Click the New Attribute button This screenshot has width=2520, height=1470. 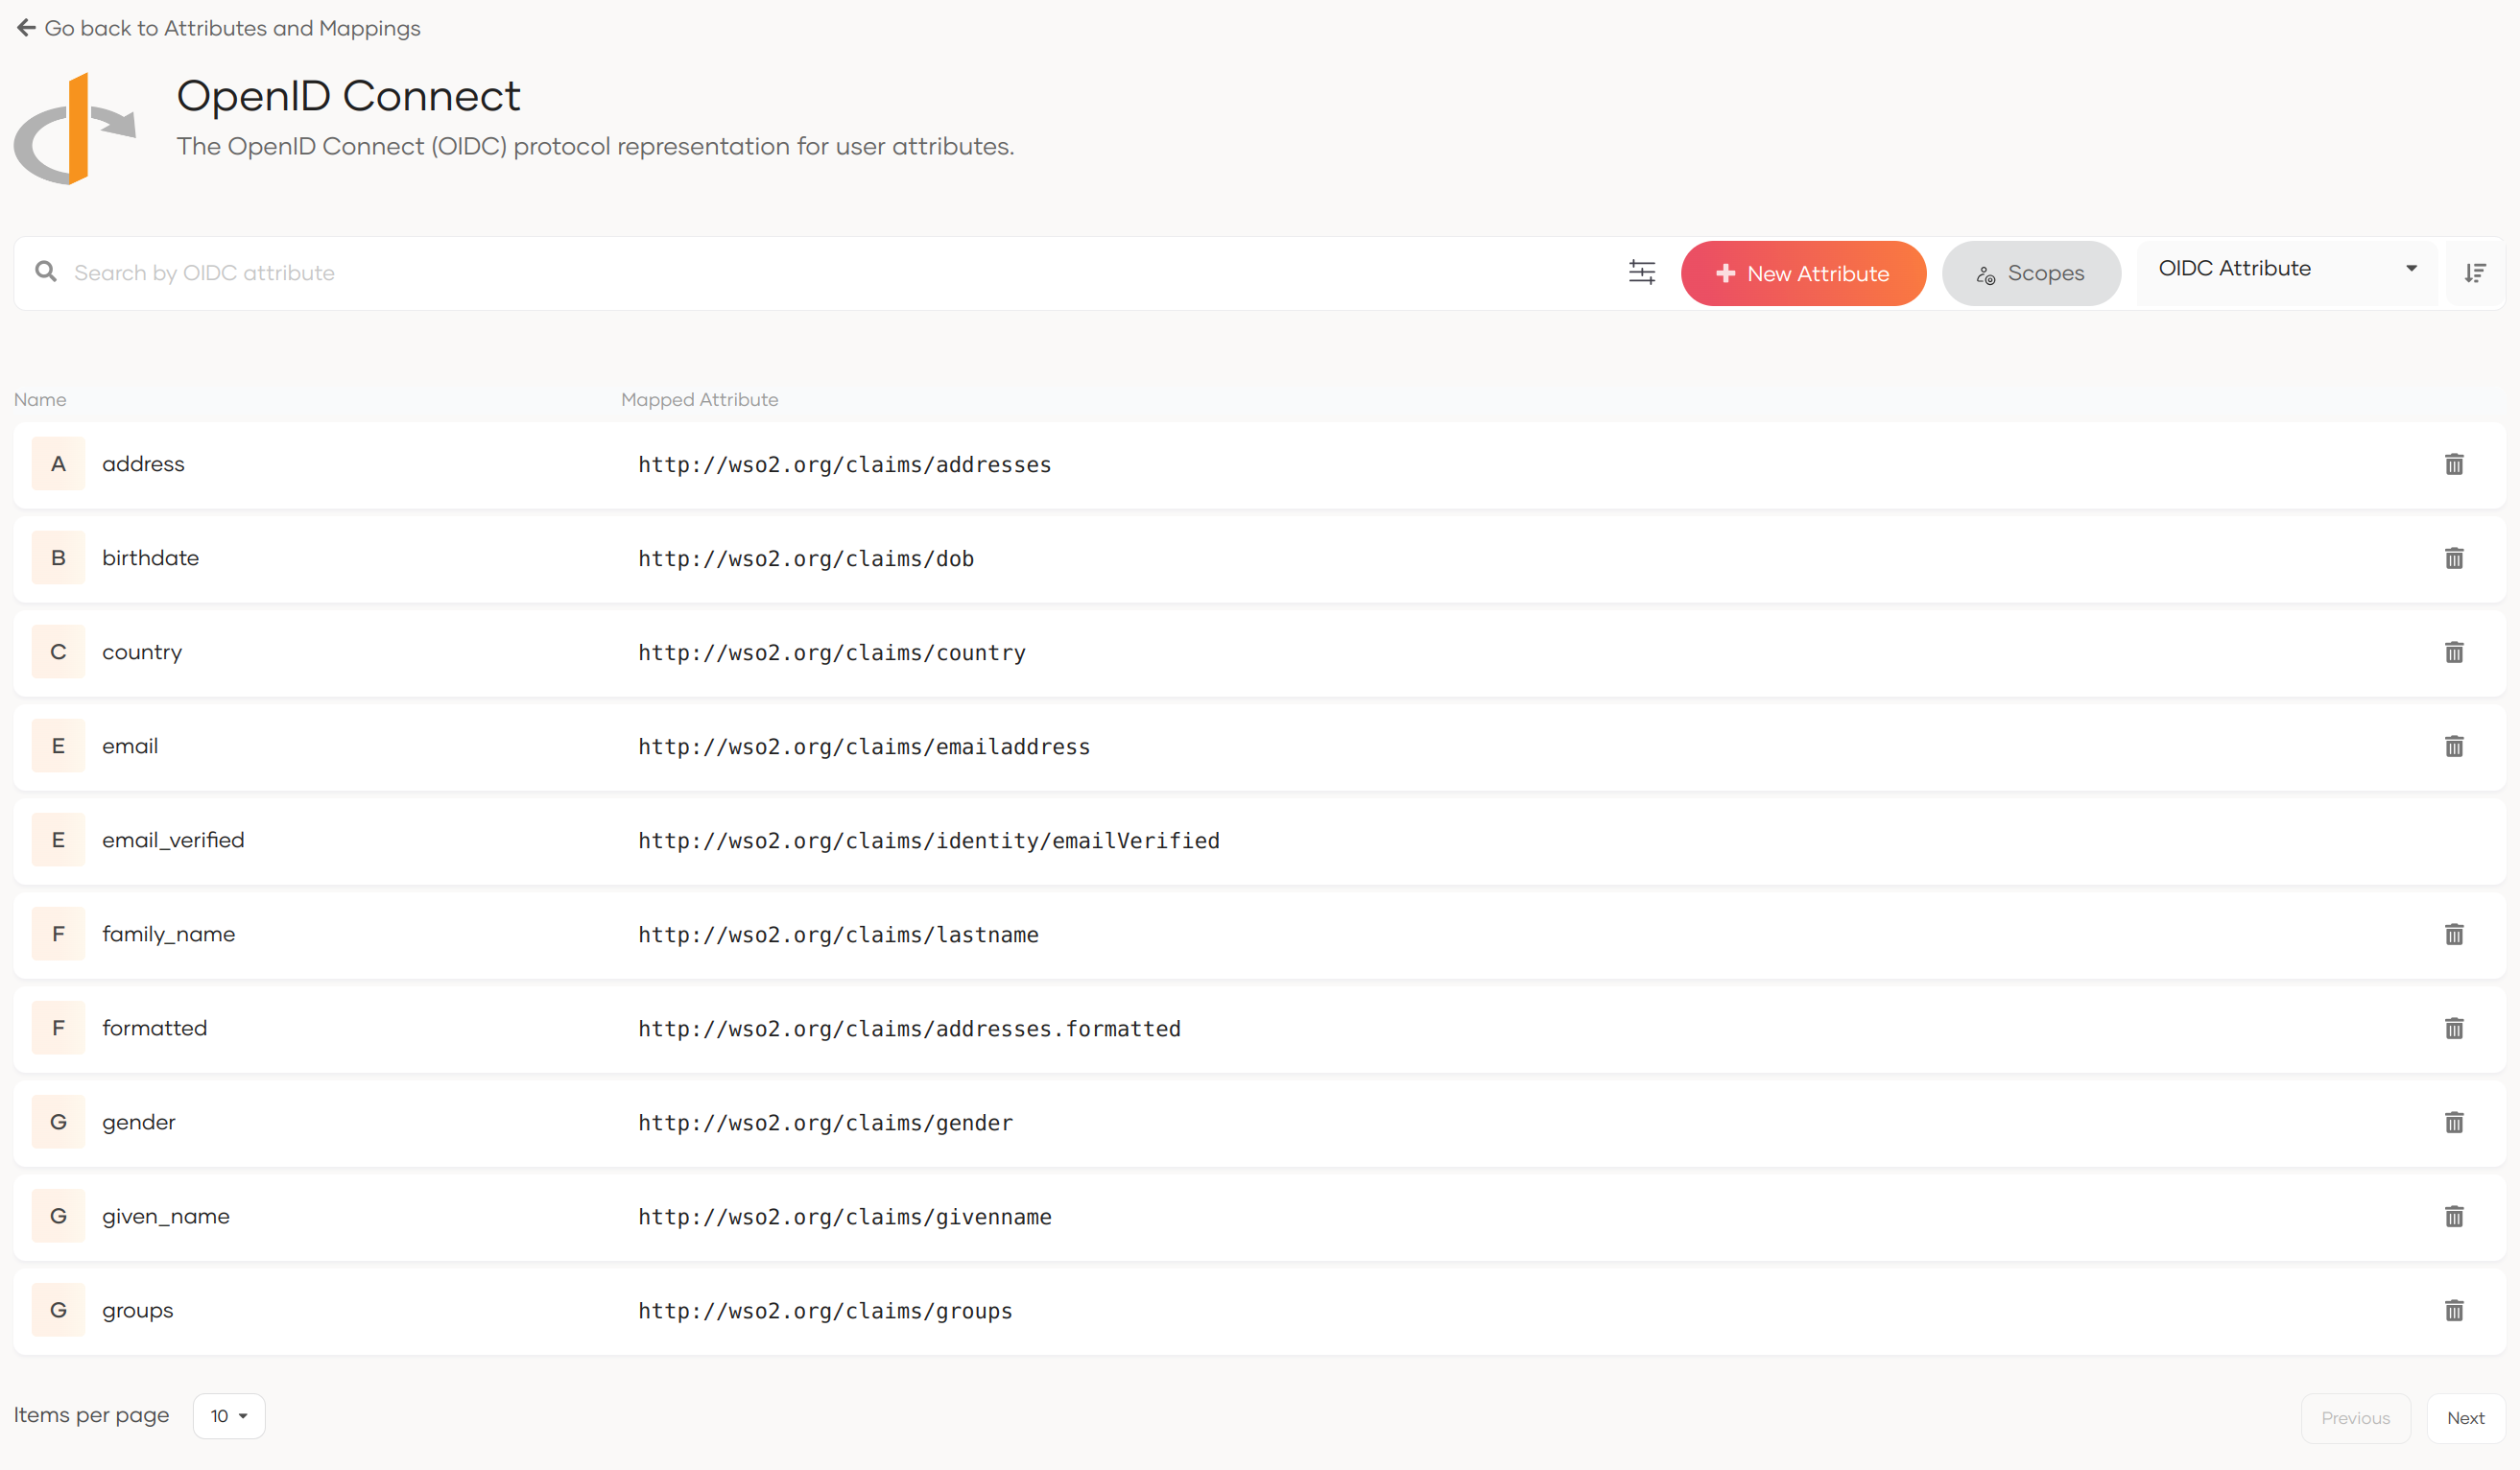tap(1803, 273)
